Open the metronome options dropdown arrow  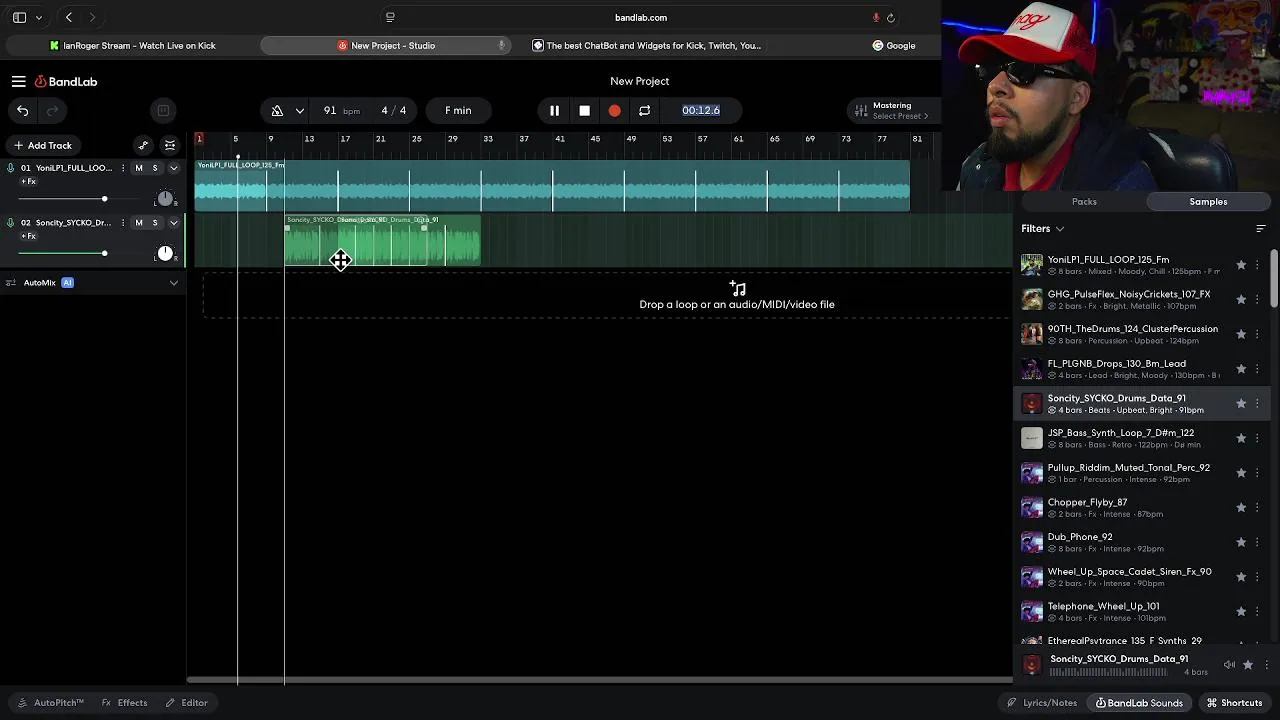tap(299, 111)
